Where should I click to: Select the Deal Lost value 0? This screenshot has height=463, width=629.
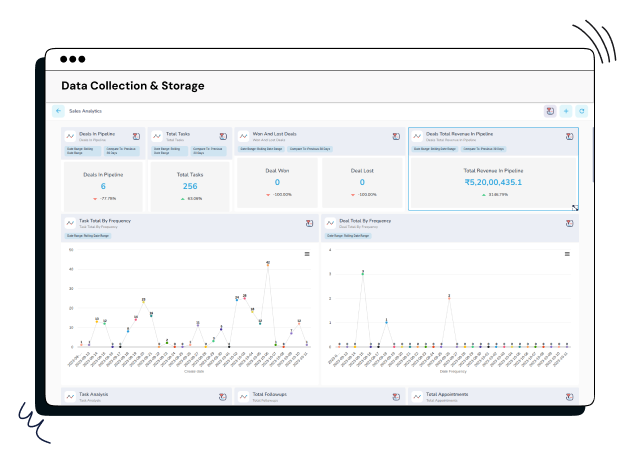[x=362, y=182]
